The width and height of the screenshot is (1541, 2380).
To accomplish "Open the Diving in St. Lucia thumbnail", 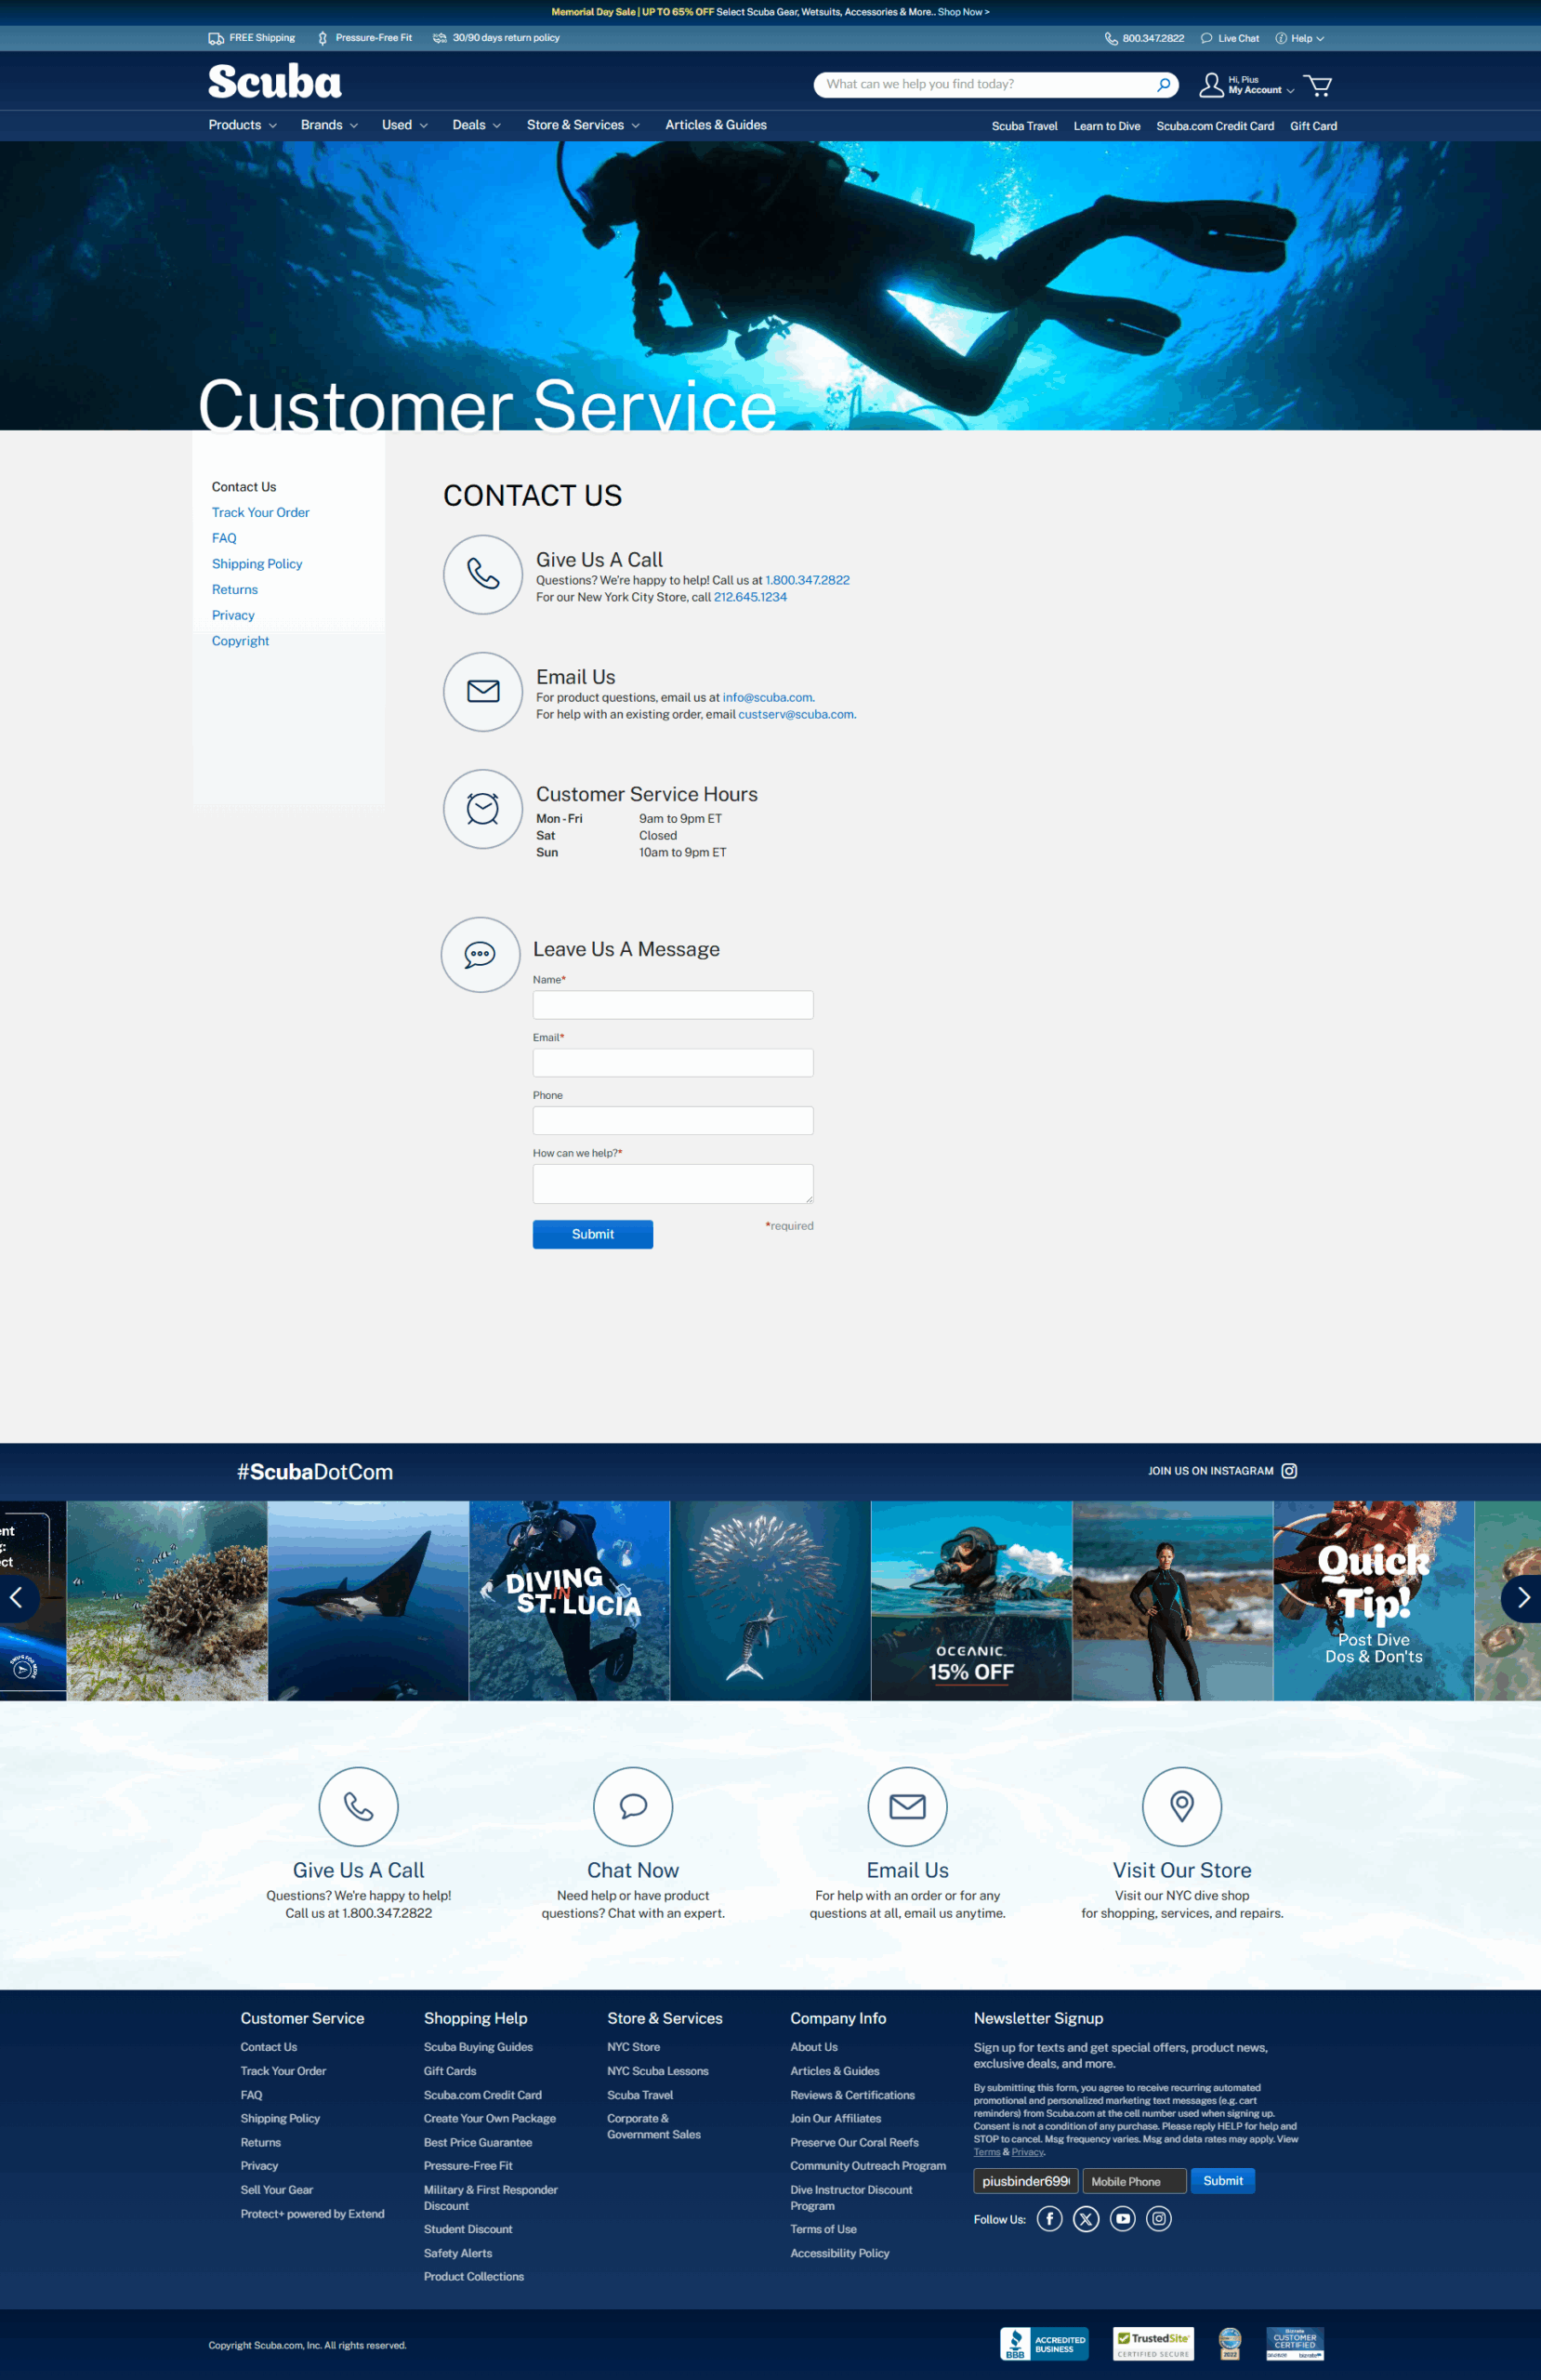I will [x=569, y=1601].
